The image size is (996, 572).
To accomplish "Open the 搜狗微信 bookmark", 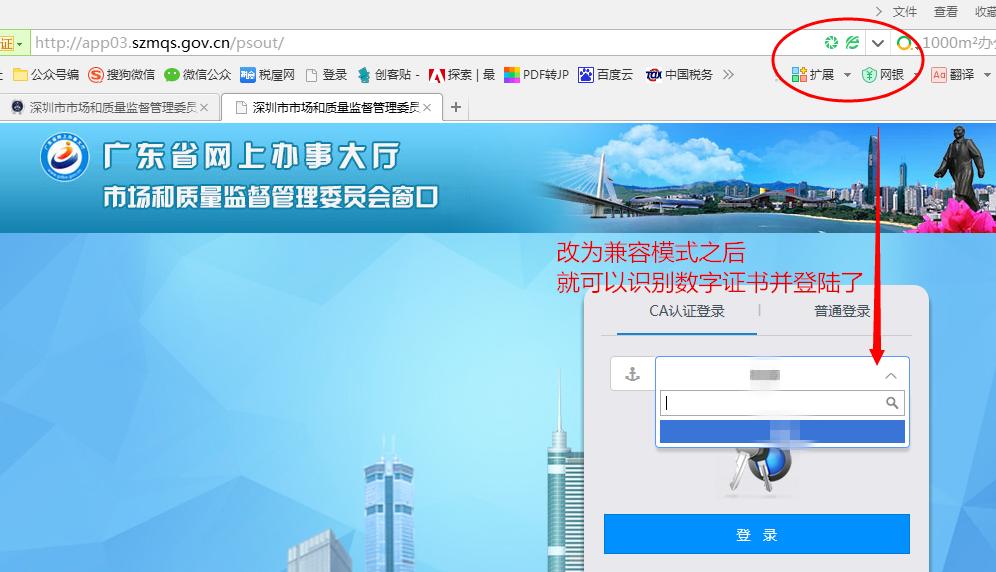I will [121, 75].
